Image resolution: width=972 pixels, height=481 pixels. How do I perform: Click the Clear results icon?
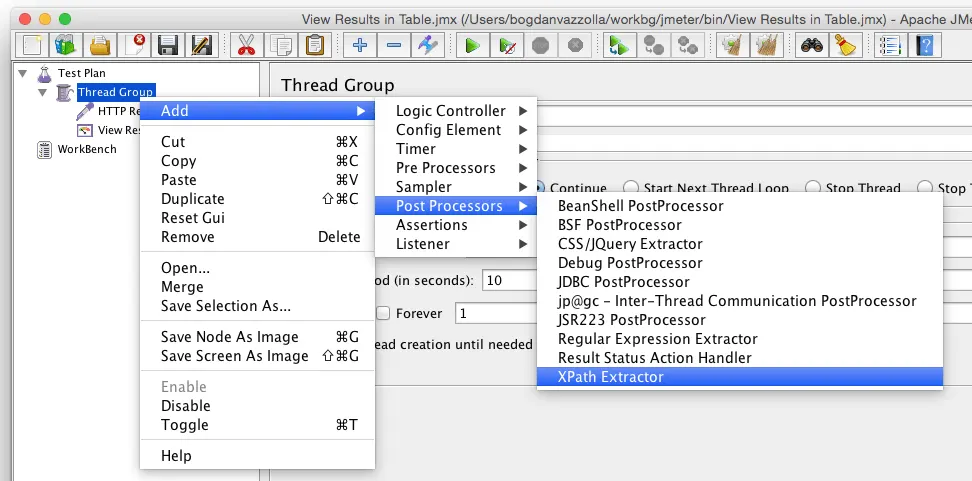733,45
